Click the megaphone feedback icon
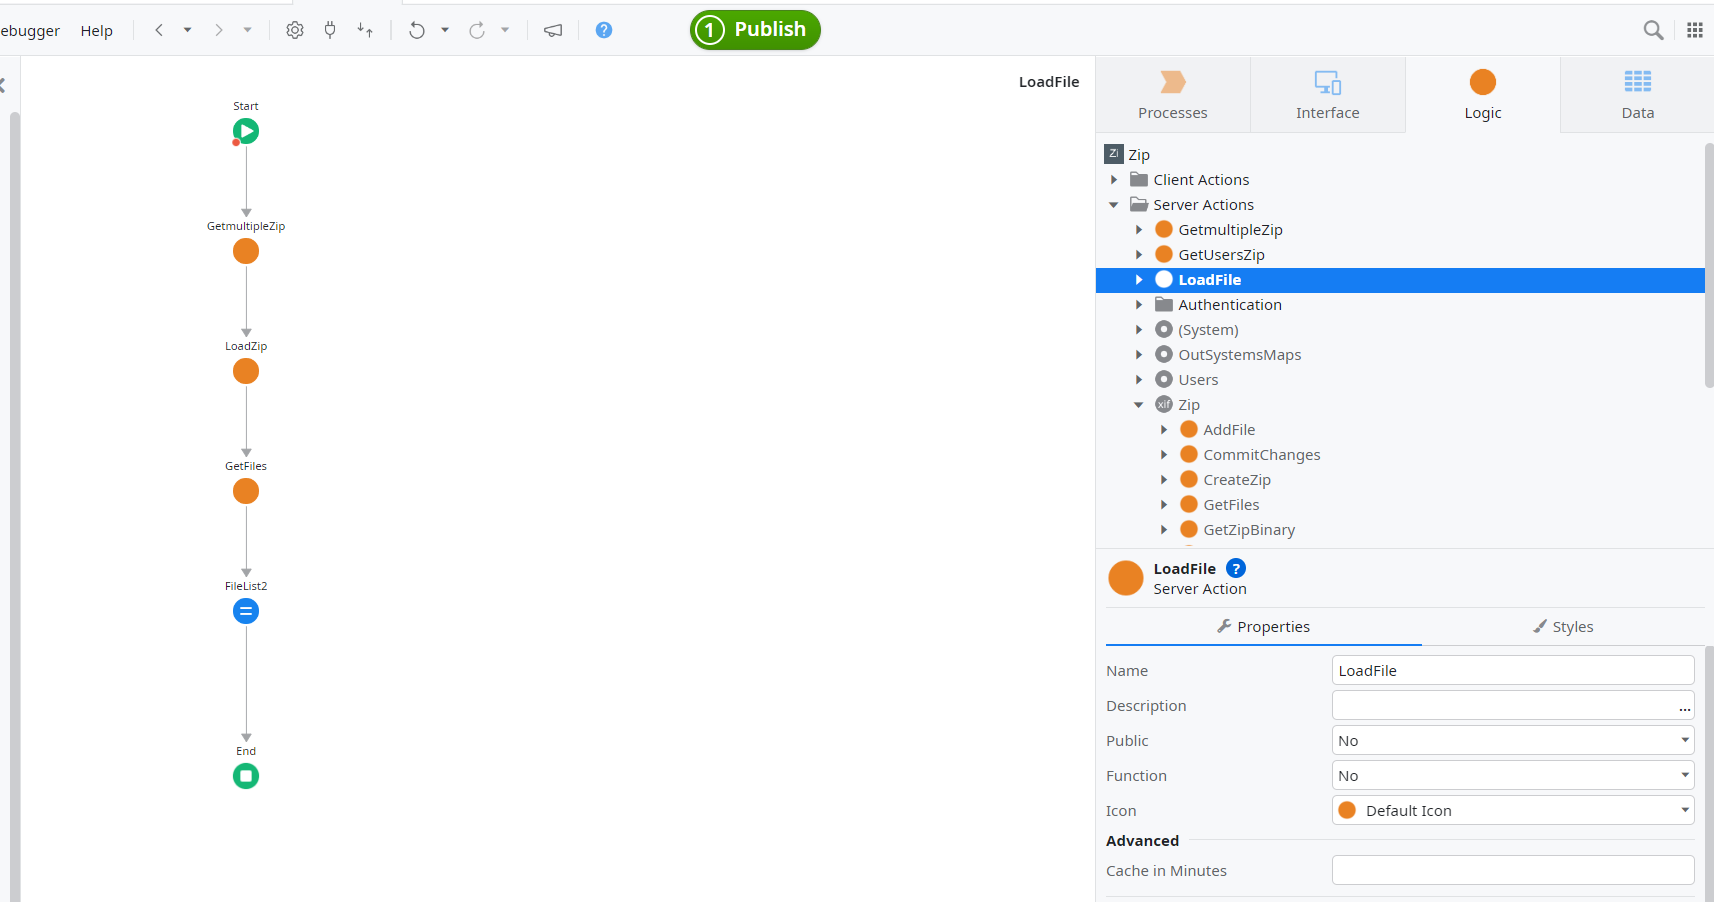This screenshot has height=902, width=1715. [553, 30]
